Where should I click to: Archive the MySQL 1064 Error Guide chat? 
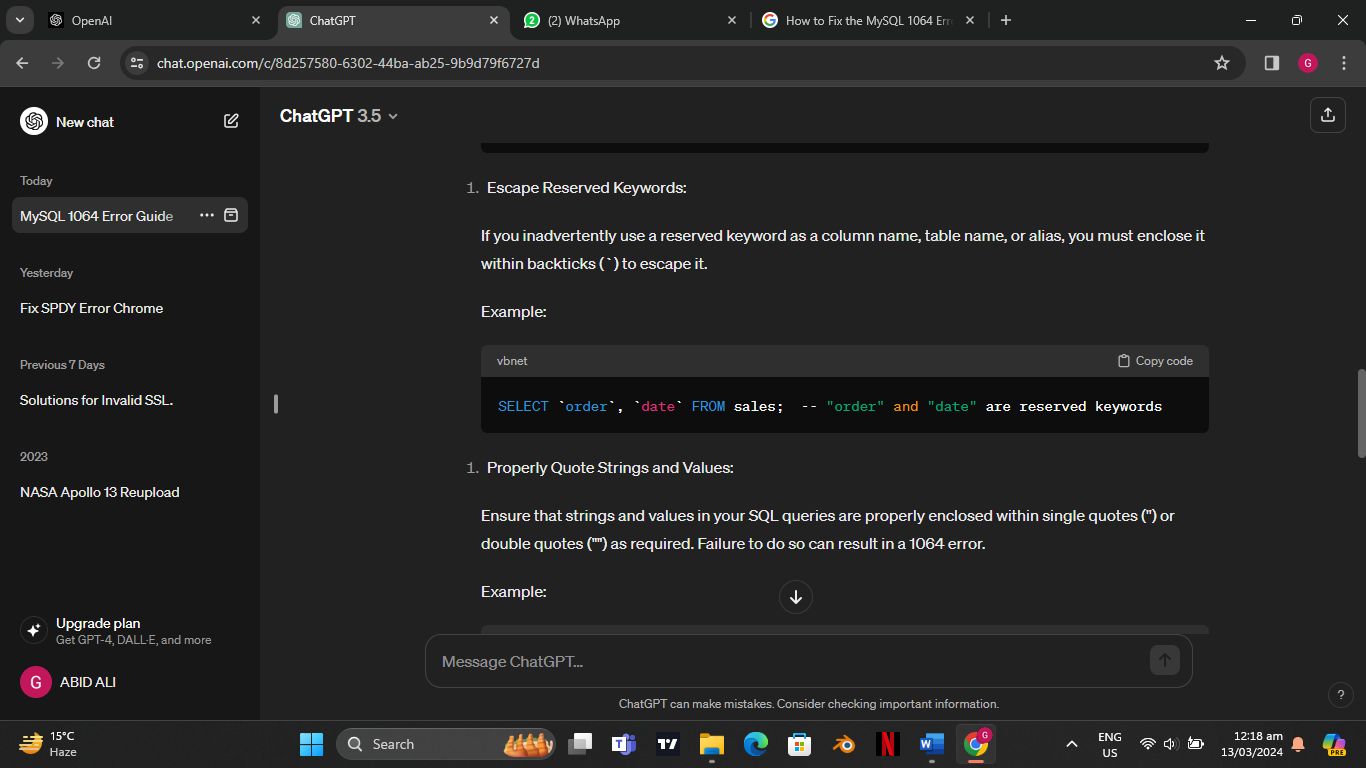pos(231,215)
